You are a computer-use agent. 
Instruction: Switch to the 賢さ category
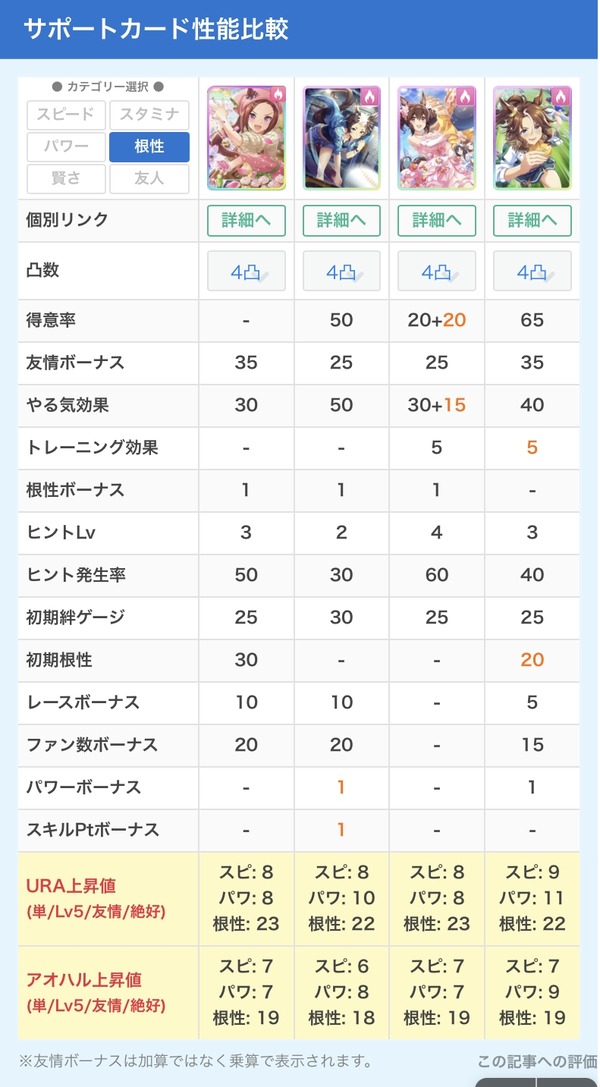coord(67,179)
